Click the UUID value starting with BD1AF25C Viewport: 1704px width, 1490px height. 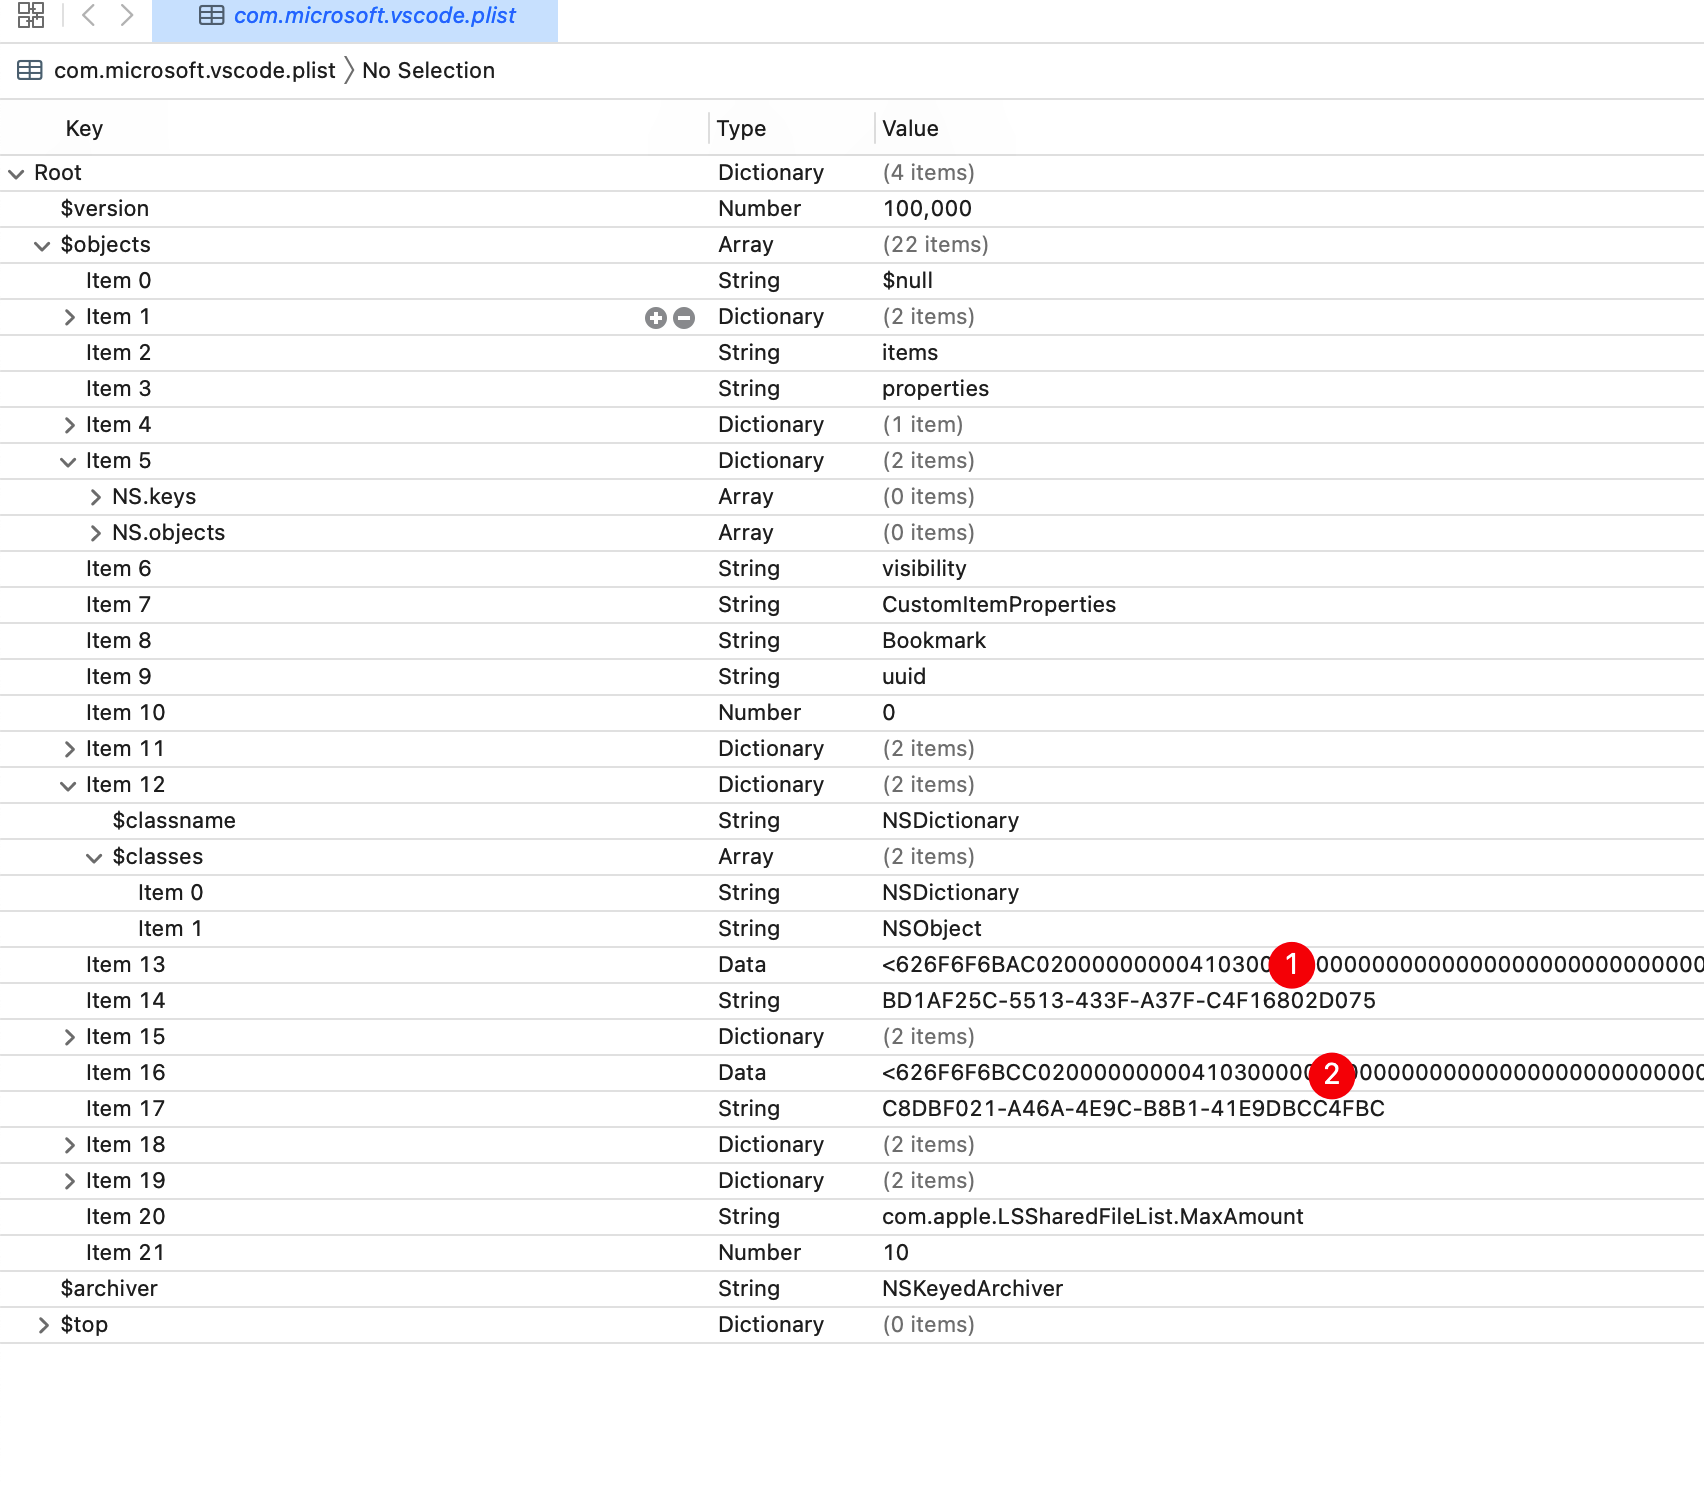tap(1129, 1000)
